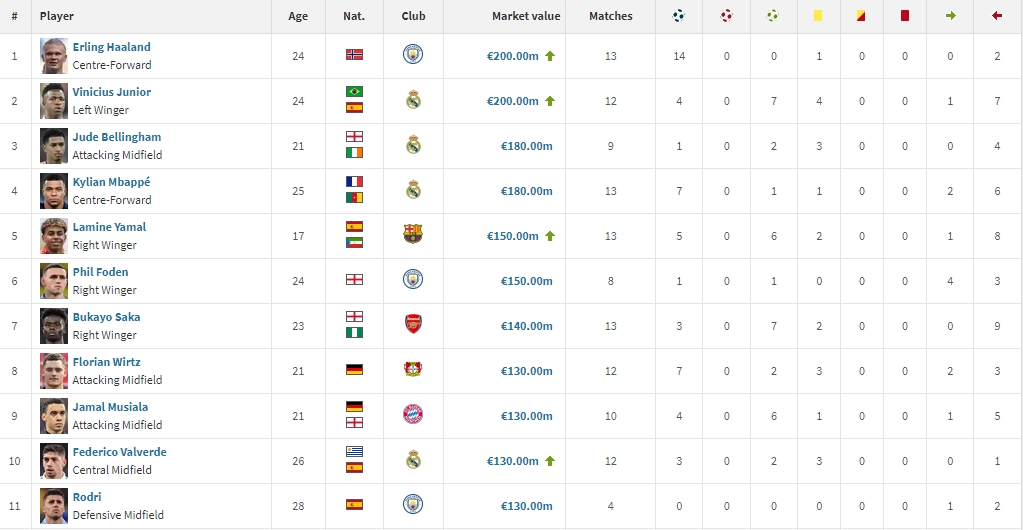The image size is (1023, 530).
Task: Open Bayern Munich crest in Jamal Musiala's row
Action: coord(413,415)
